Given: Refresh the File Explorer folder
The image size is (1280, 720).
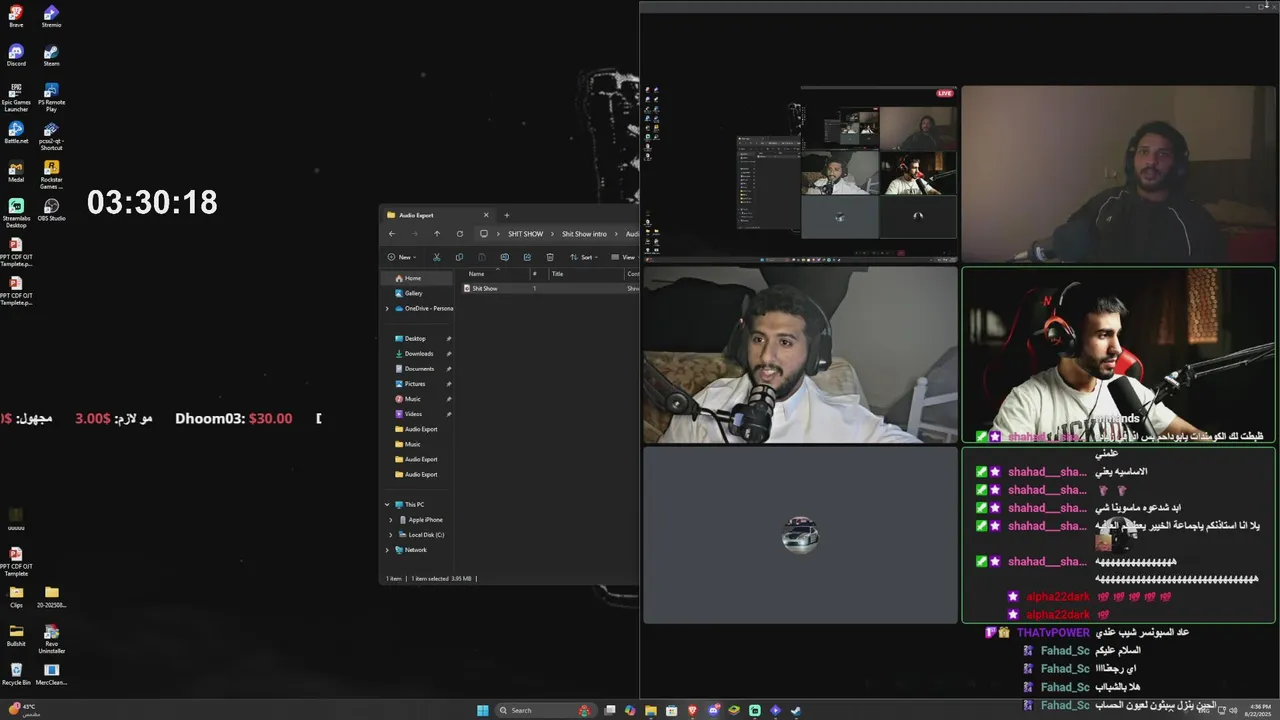Looking at the screenshot, I should (x=460, y=234).
